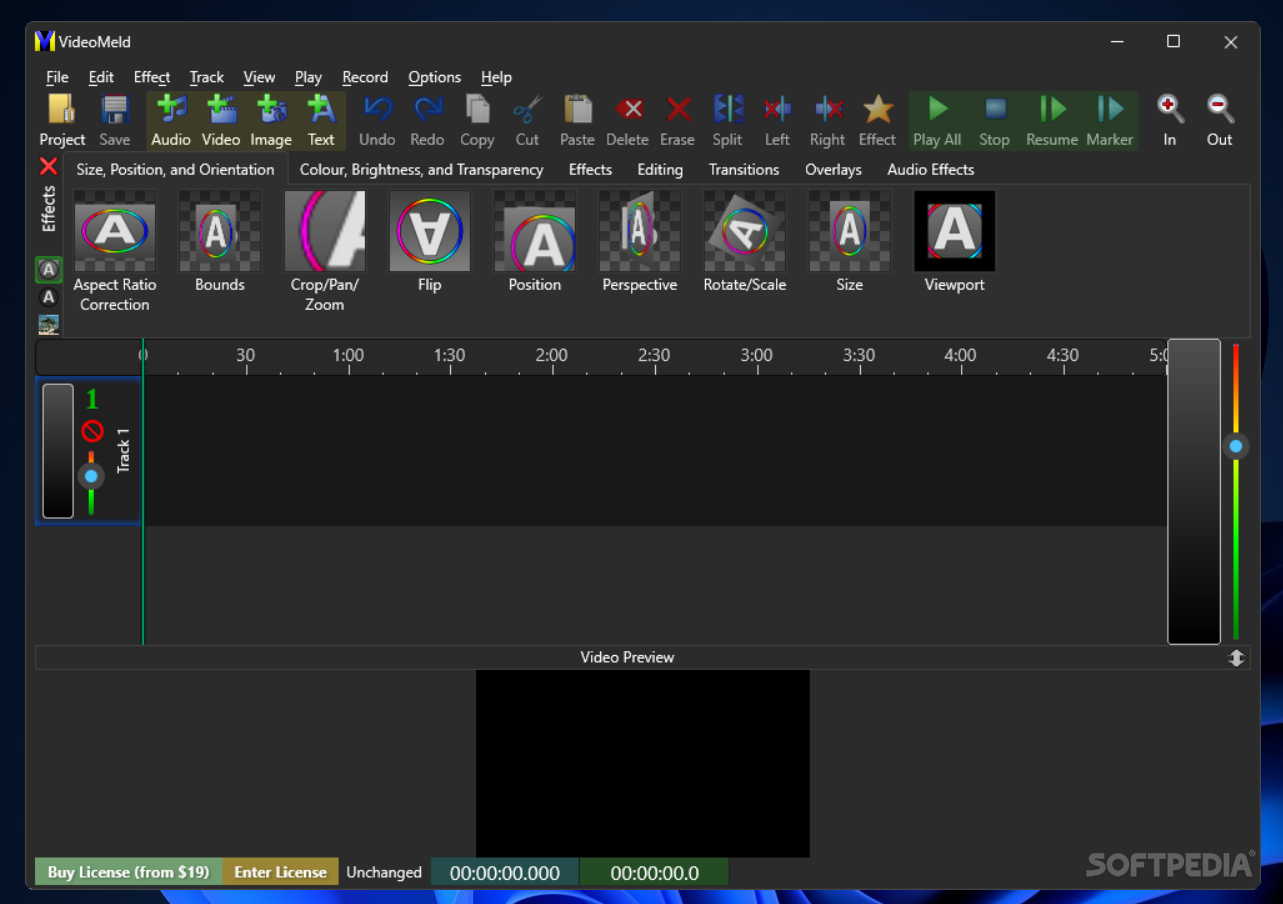Open the File menu
This screenshot has width=1283, height=904.
57,77
